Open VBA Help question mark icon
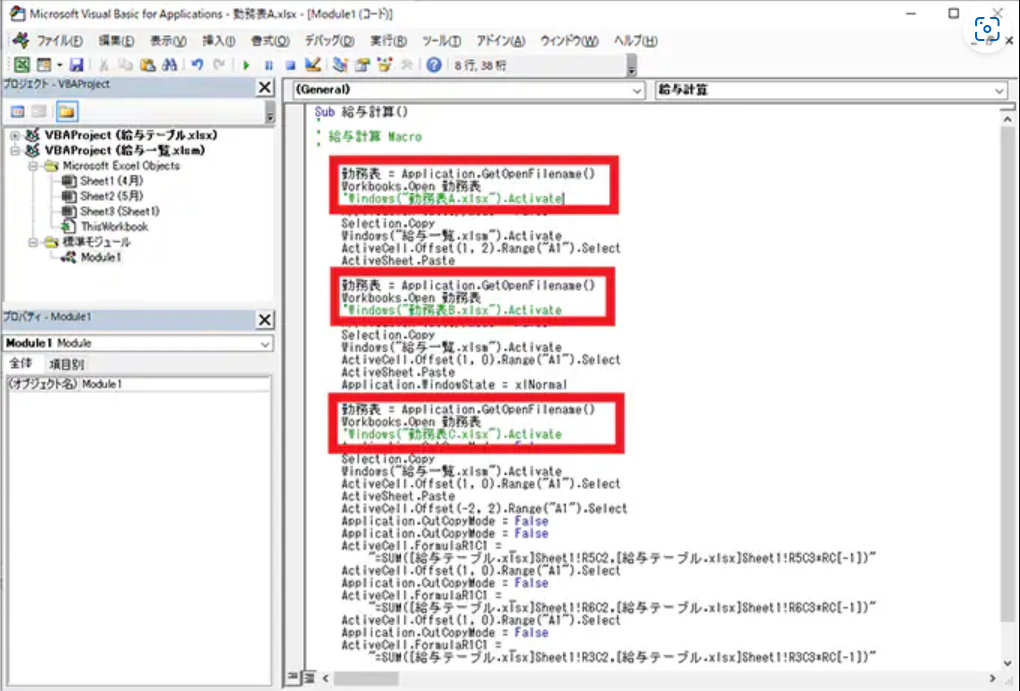This screenshot has height=691, width=1020. pos(434,64)
